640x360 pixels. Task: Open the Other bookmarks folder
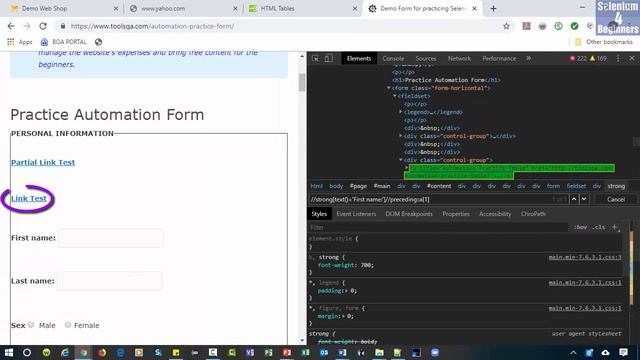[x=604, y=42]
